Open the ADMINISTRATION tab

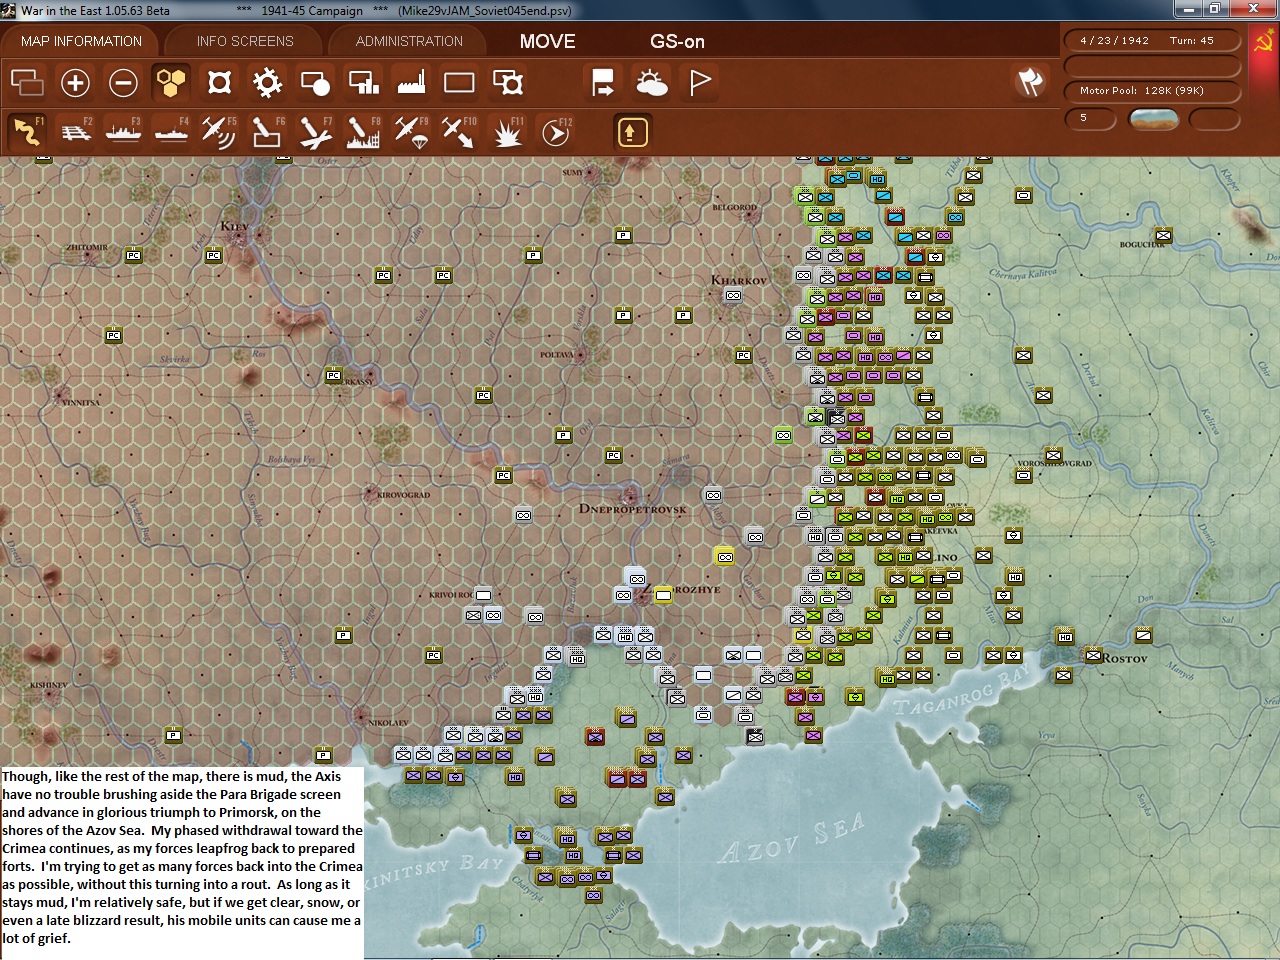[409, 41]
